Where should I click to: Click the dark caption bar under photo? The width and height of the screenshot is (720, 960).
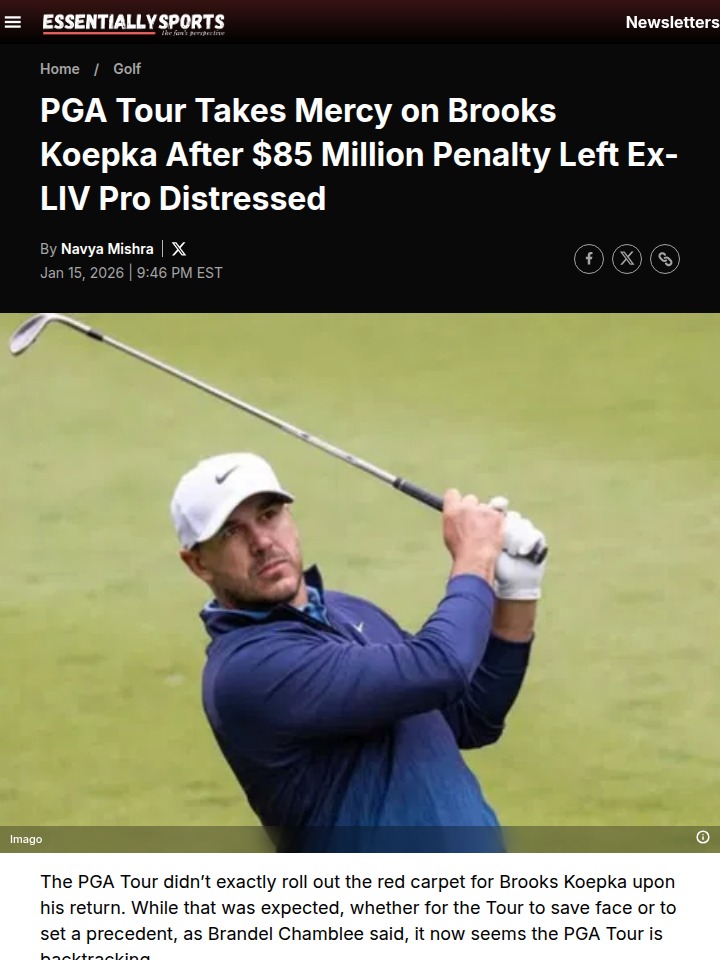(360, 839)
